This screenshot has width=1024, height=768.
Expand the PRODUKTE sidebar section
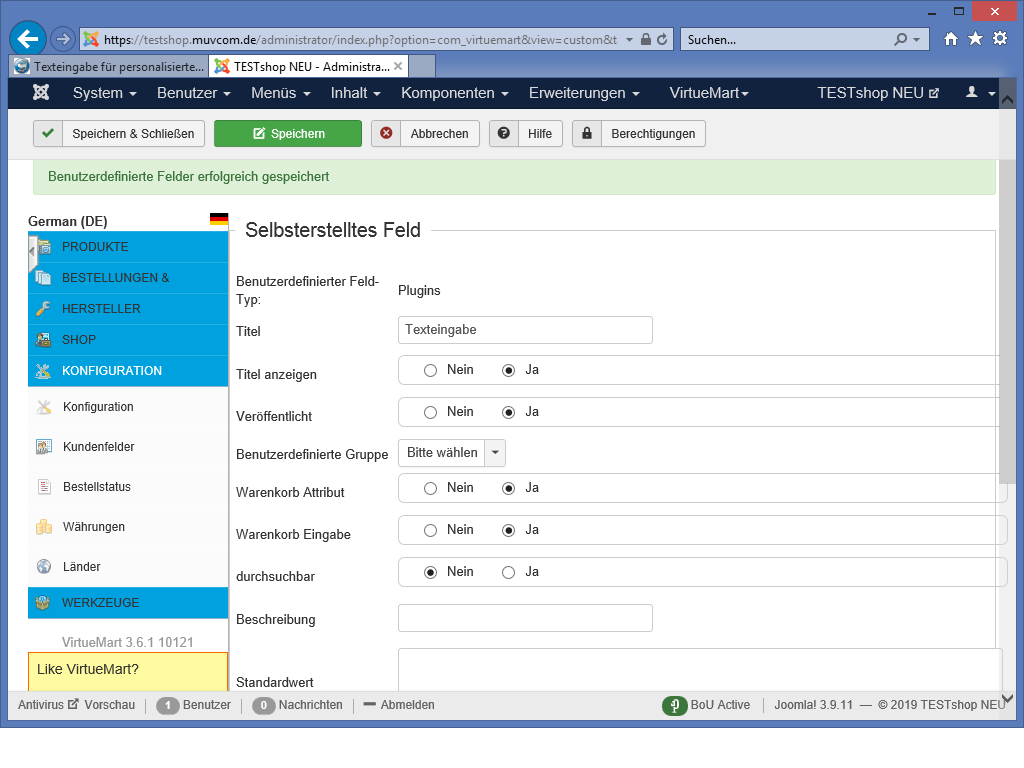[x=95, y=247]
